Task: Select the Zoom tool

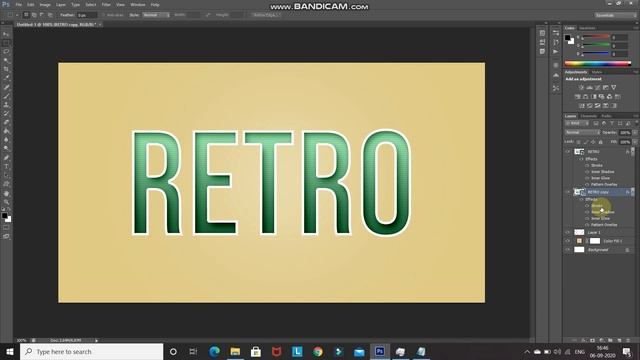Action: (x=6, y=202)
